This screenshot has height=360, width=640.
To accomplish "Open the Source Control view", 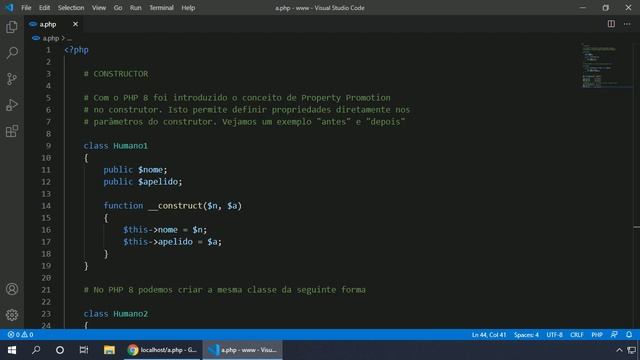I will point(12,79).
